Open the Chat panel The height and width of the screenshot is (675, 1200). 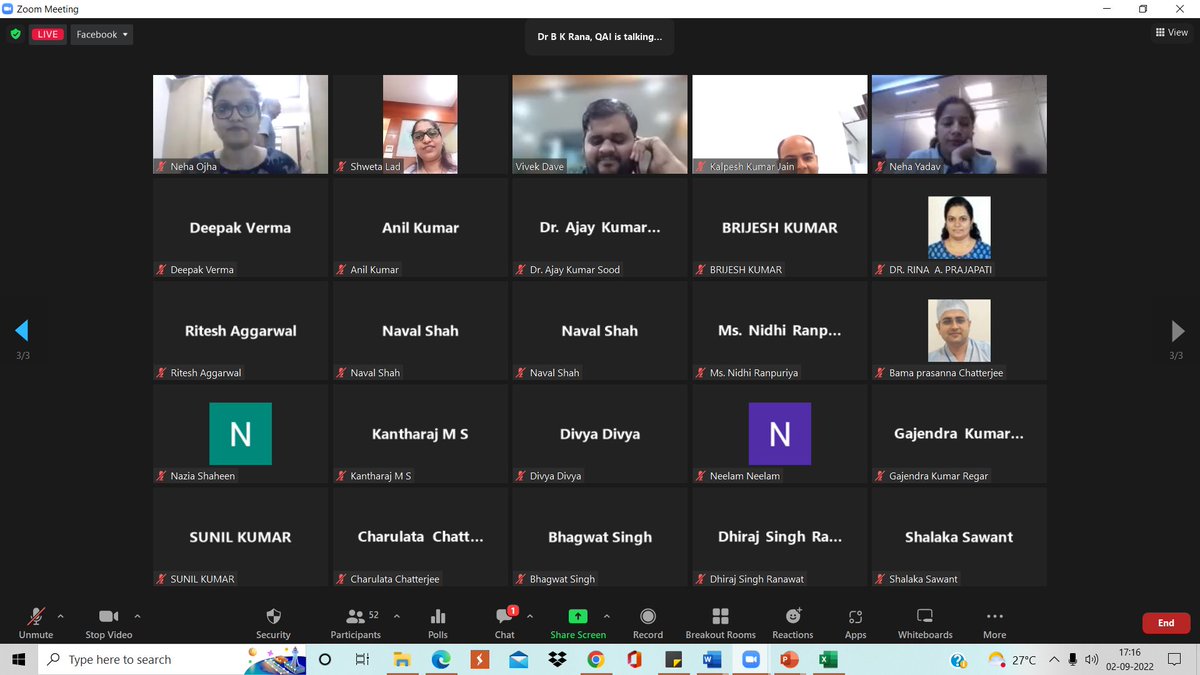click(x=505, y=622)
